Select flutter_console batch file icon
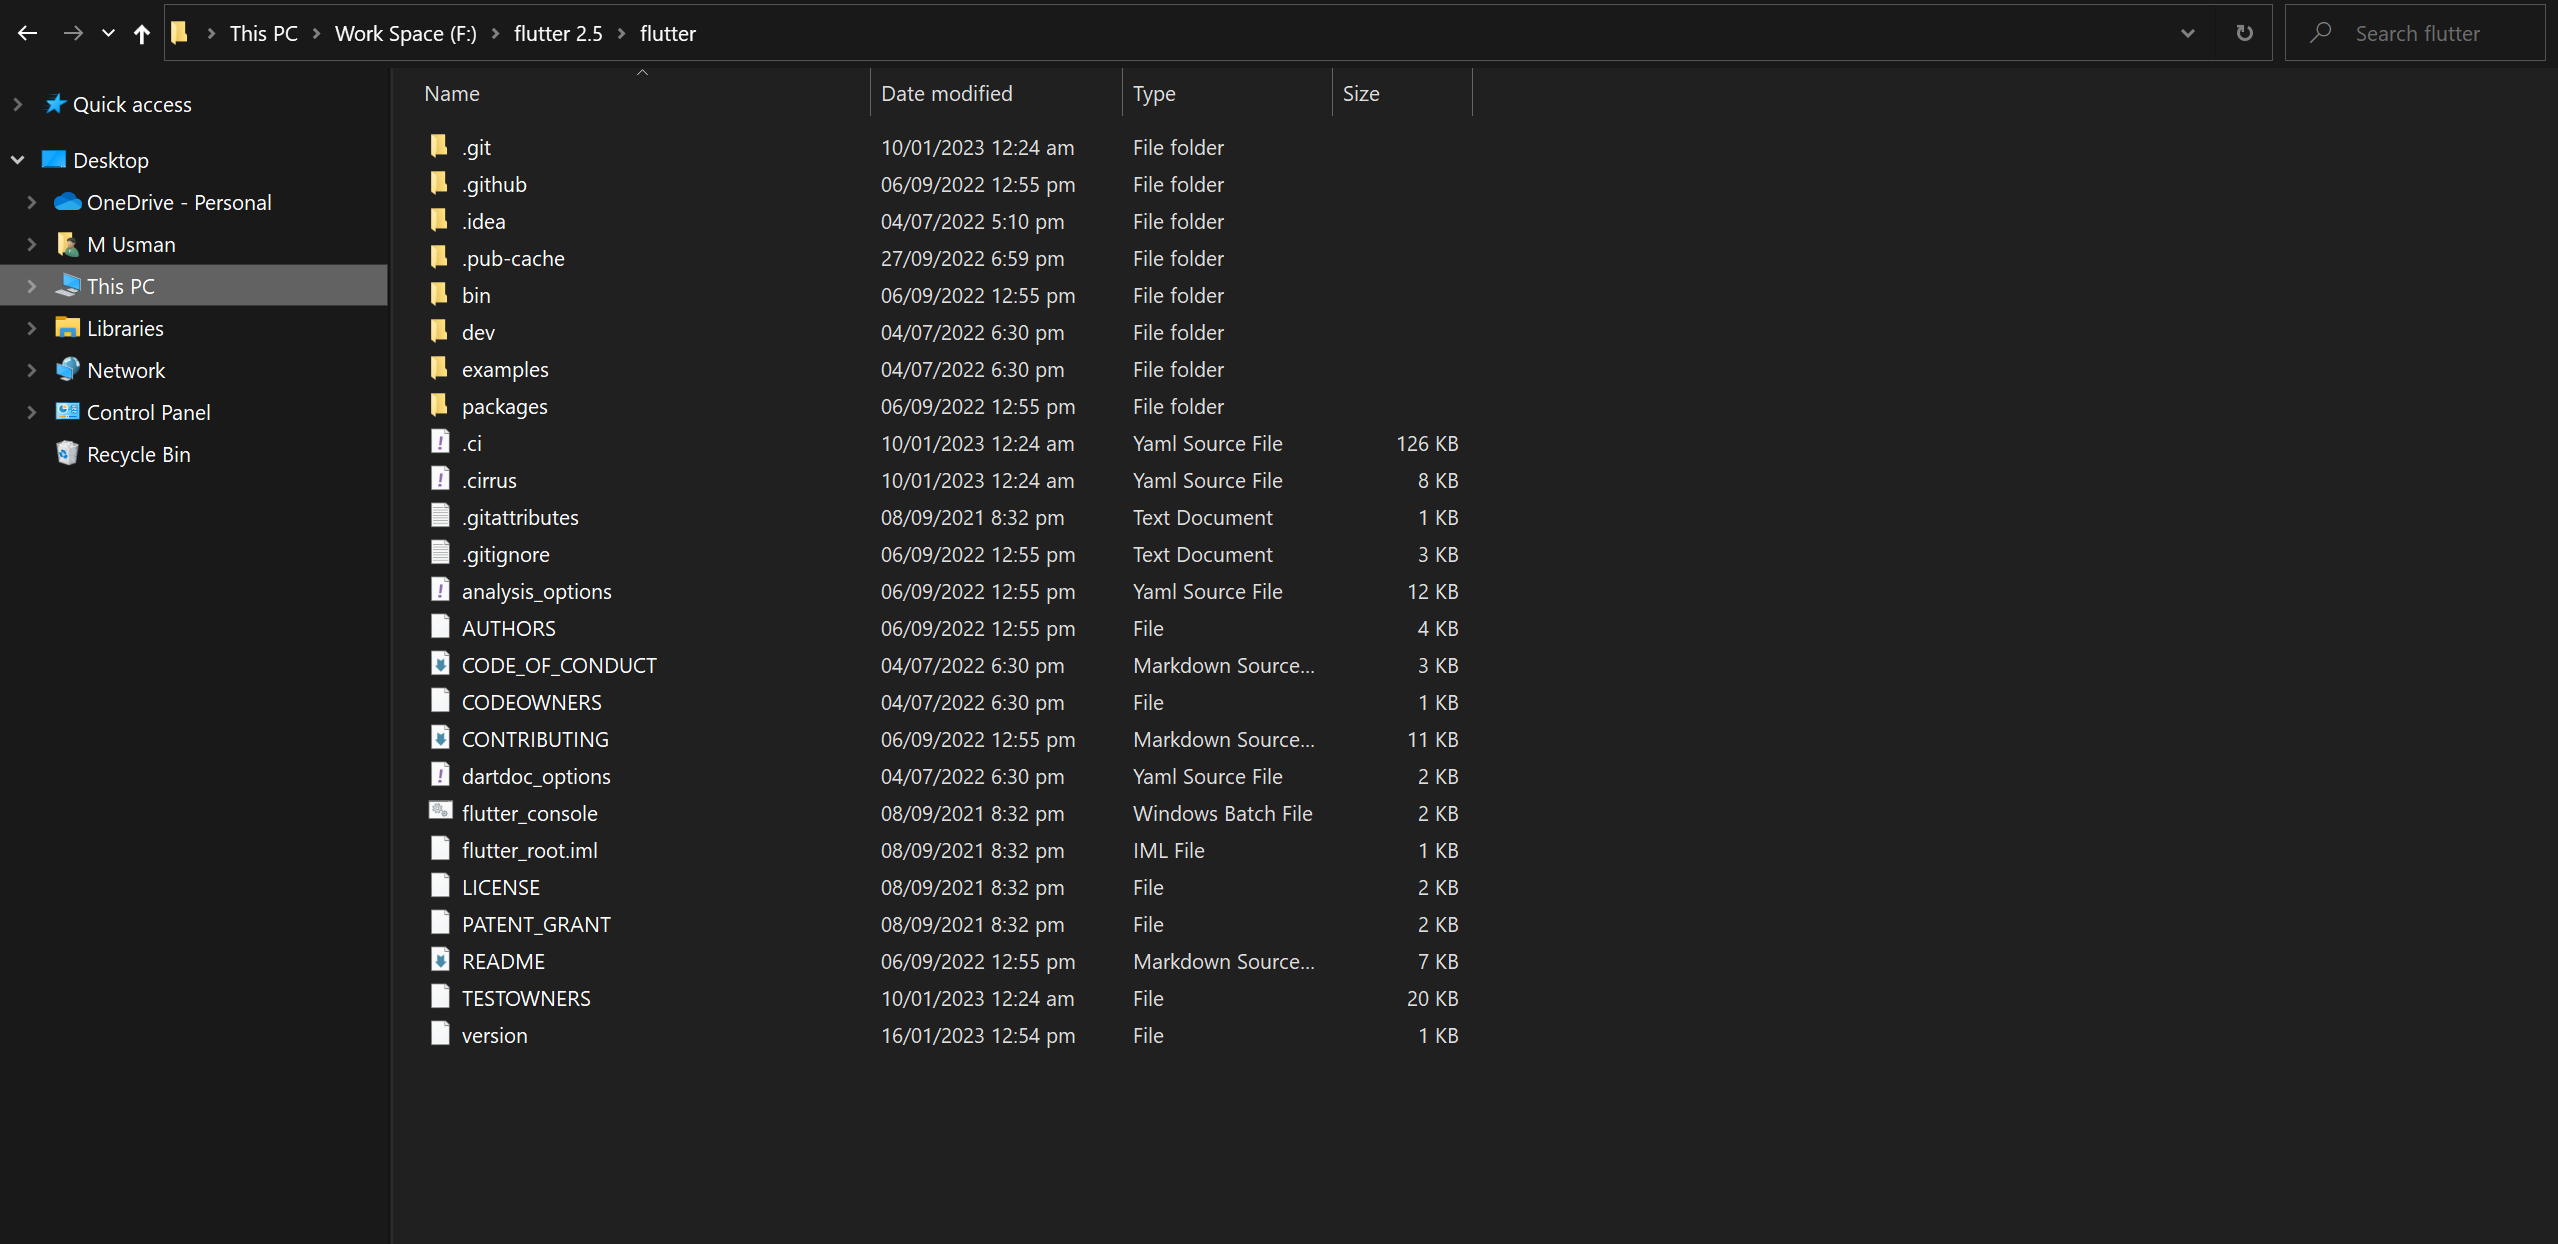Image resolution: width=2558 pixels, height=1244 pixels. coord(440,811)
